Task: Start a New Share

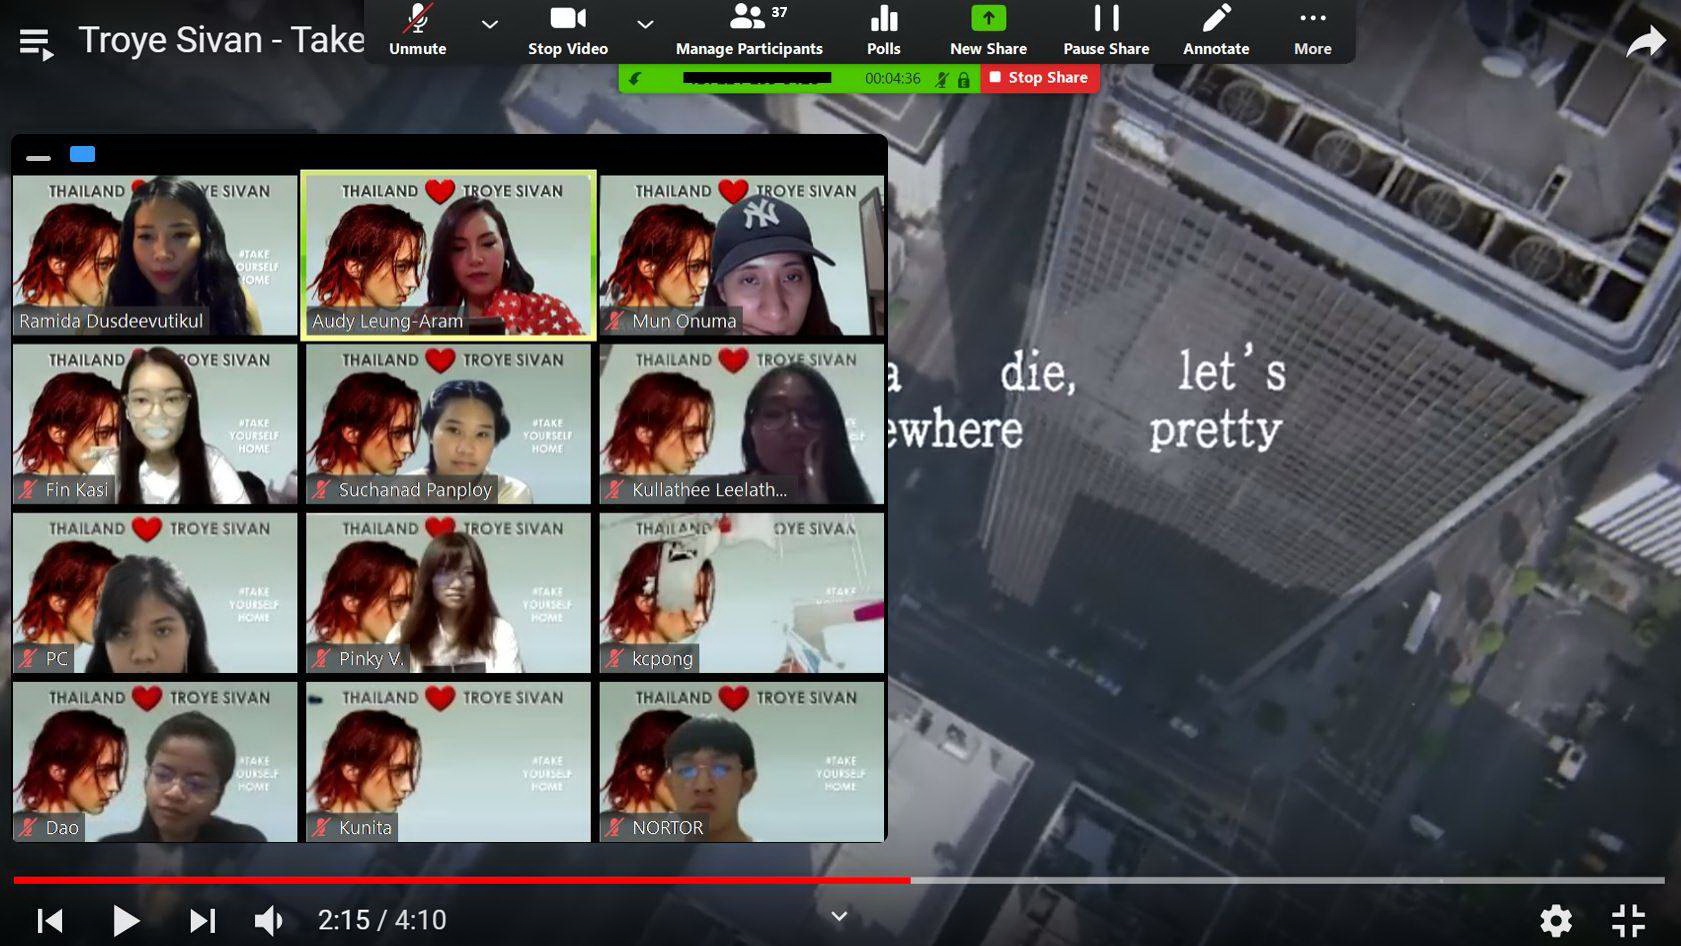Action: (x=988, y=31)
